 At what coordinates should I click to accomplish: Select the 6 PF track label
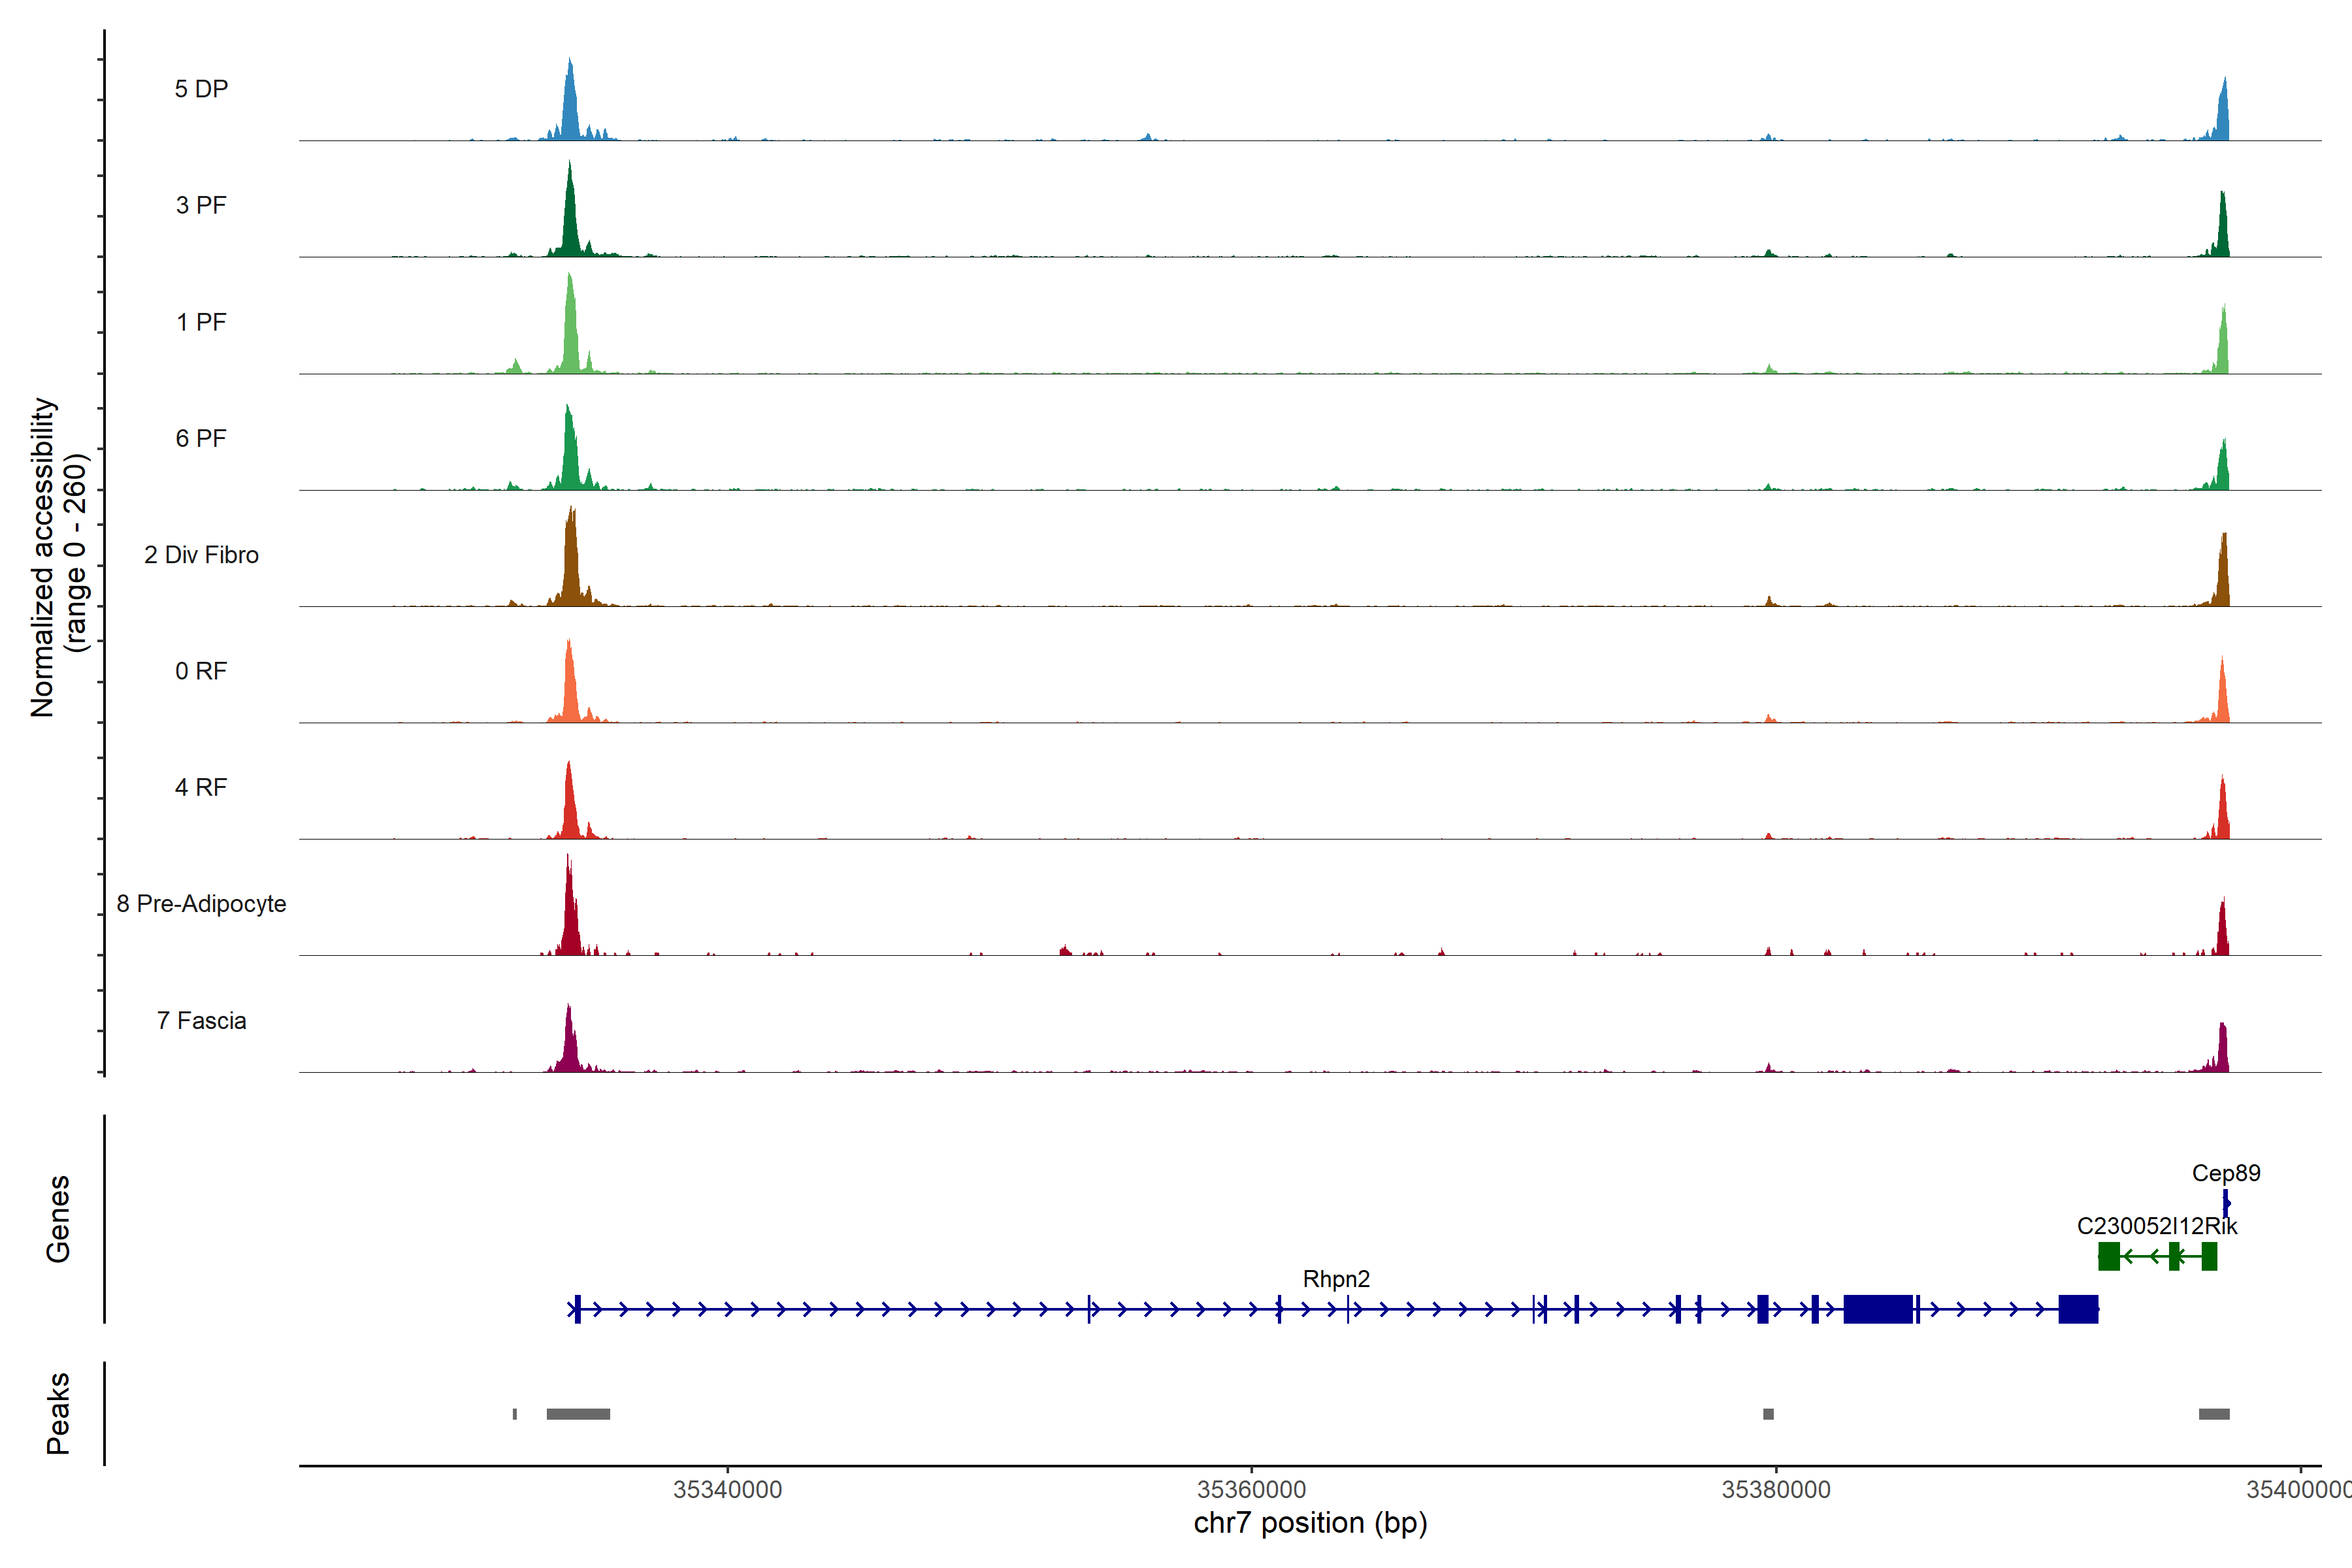coord(201,438)
